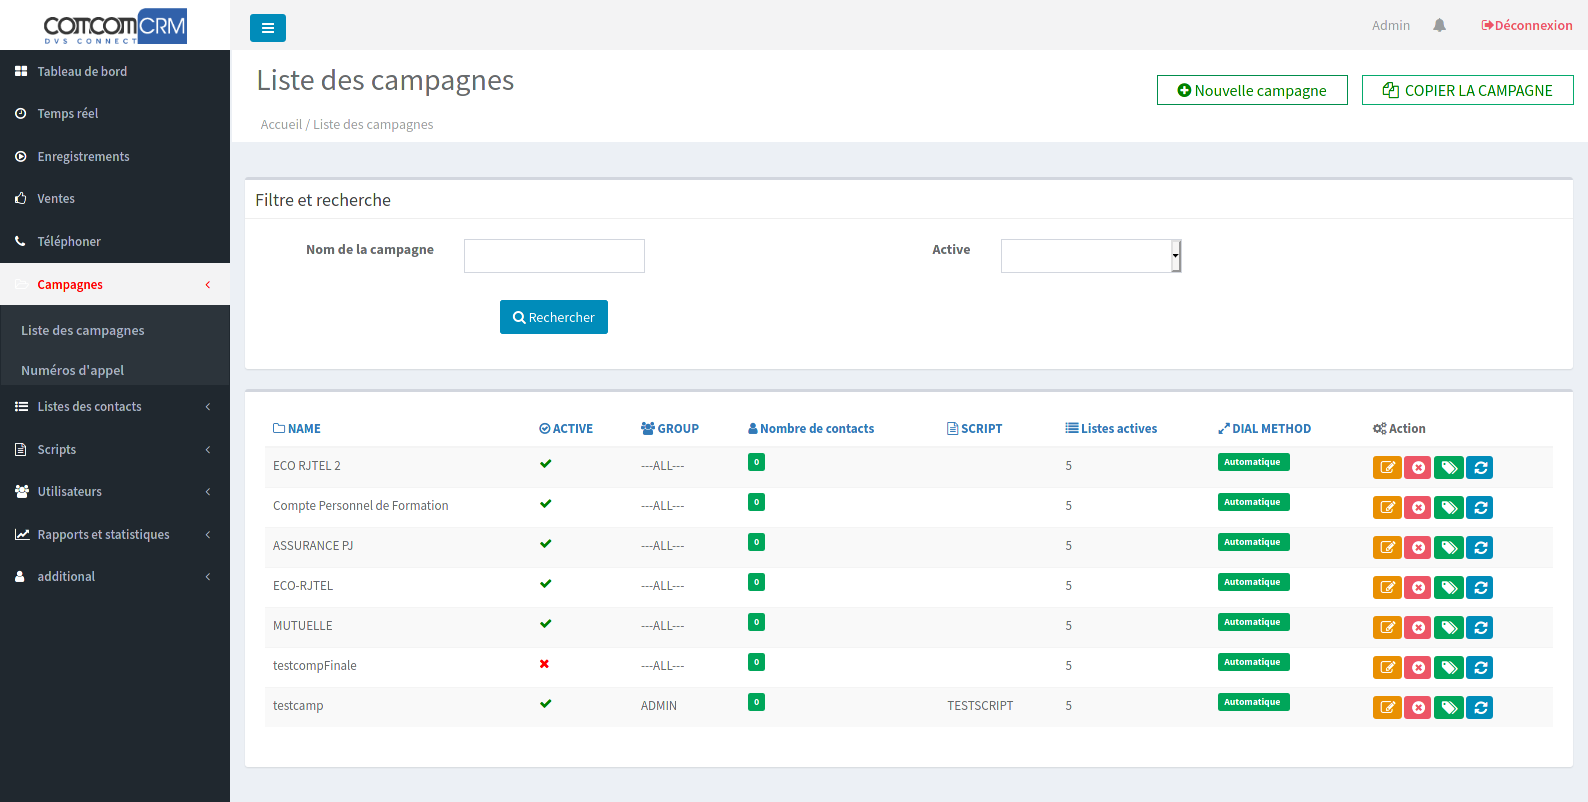
Task: Toggle the red inactive cross for testcompFinale
Action: click(x=544, y=664)
